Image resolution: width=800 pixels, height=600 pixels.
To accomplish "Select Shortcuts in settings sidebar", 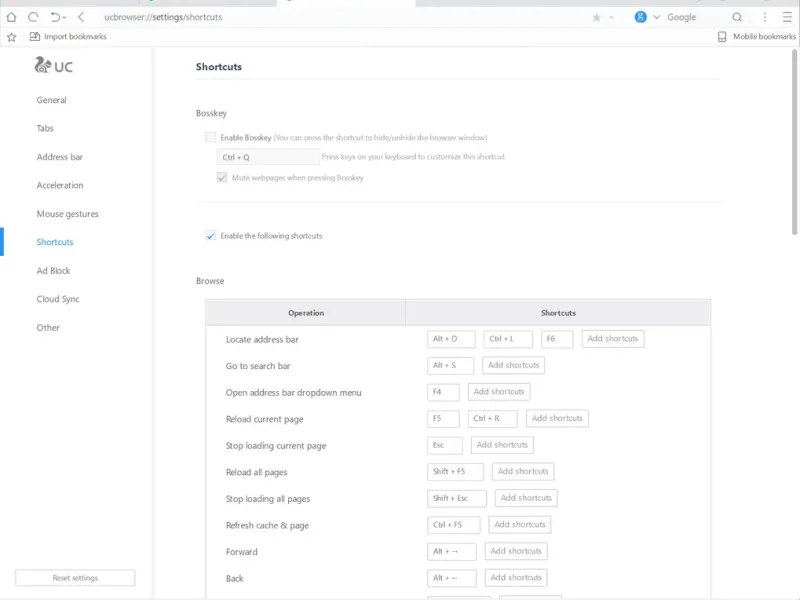I will point(55,242).
